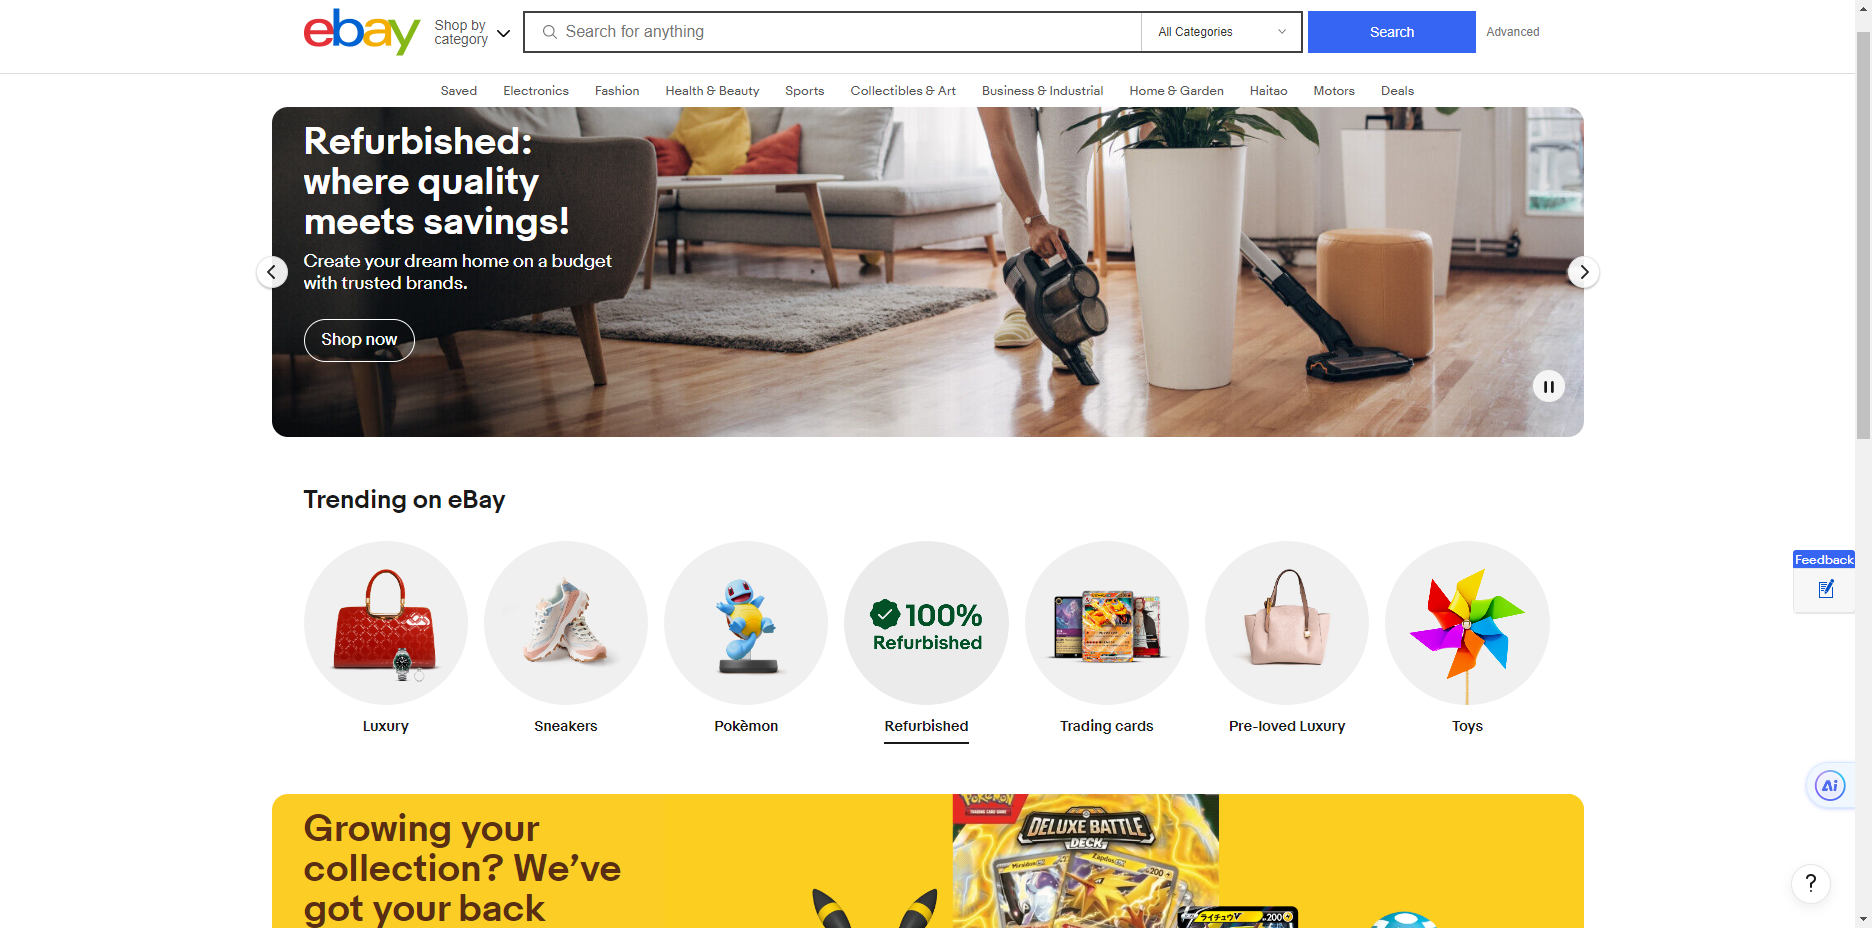Open the Pokémon trending circle
Image resolution: width=1872 pixels, height=928 pixels.
click(746, 623)
